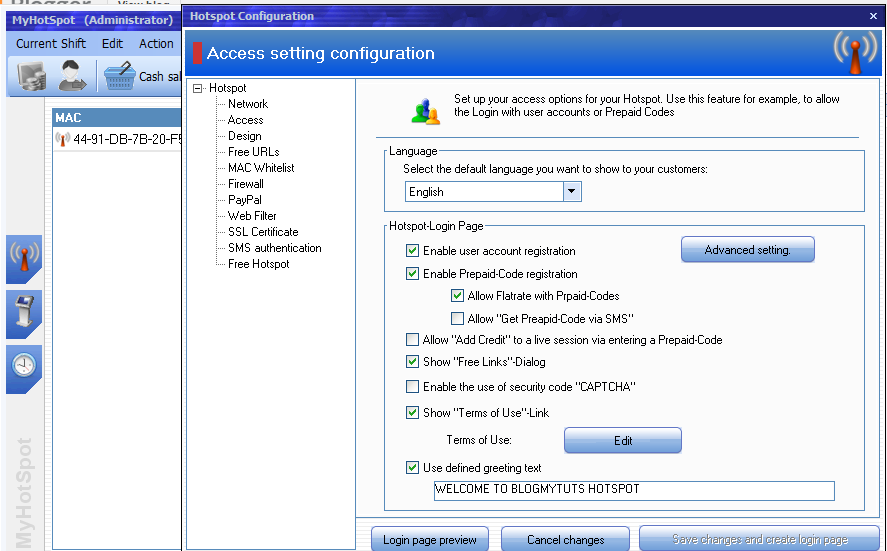Toggle Enable user account registration checkbox
Screen dimensions: 887x551
click(x=412, y=251)
